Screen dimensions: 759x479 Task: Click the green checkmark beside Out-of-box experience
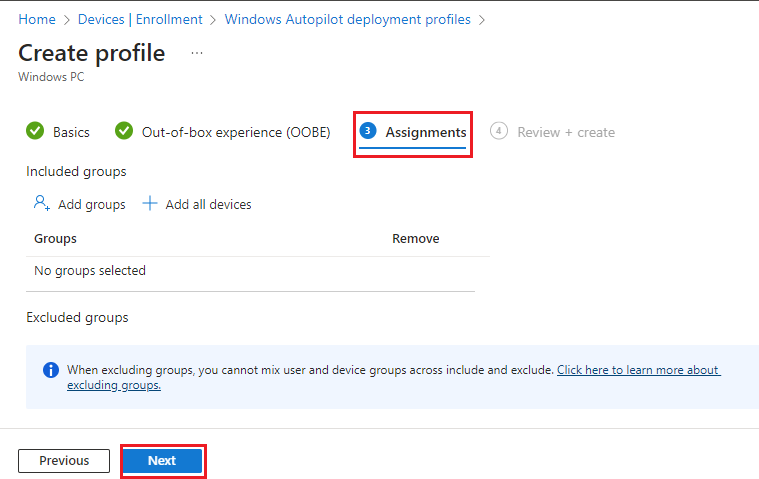tap(124, 131)
